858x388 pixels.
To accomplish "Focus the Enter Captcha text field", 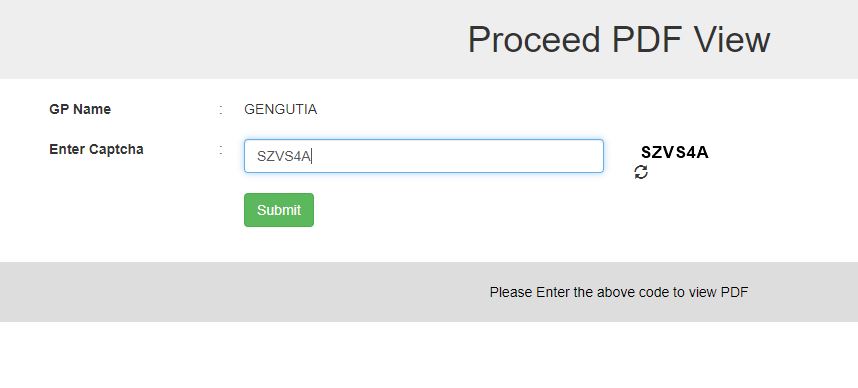I will click(424, 156).
